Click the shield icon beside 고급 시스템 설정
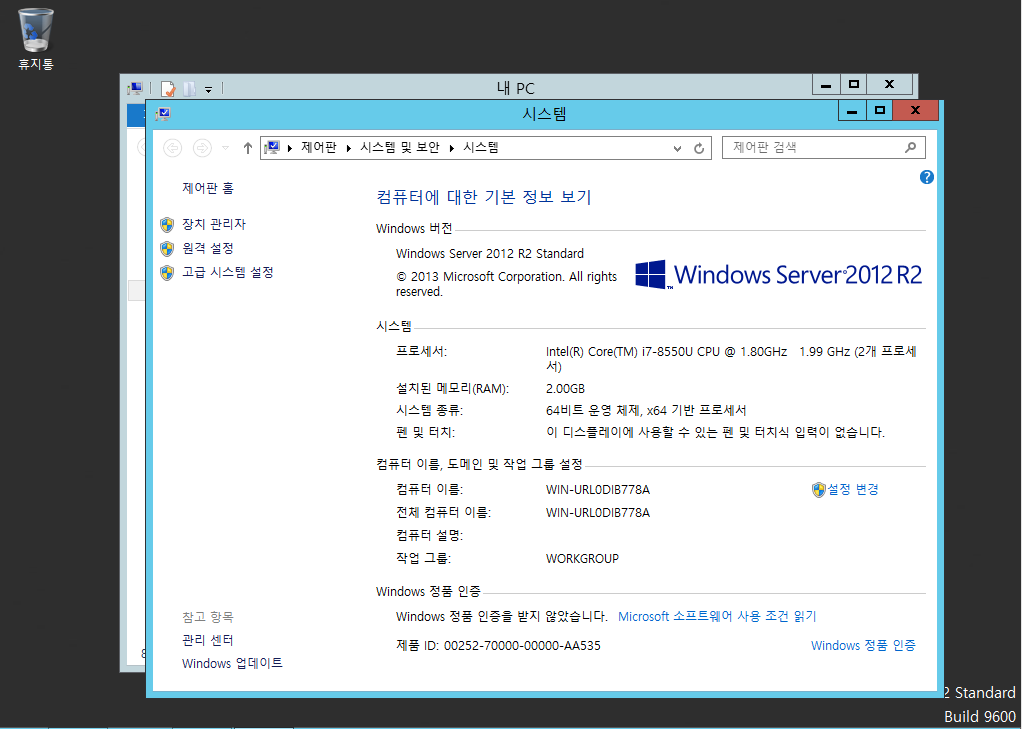Image resolution: width=1022 pixels, height=729 pixels. 167,273
